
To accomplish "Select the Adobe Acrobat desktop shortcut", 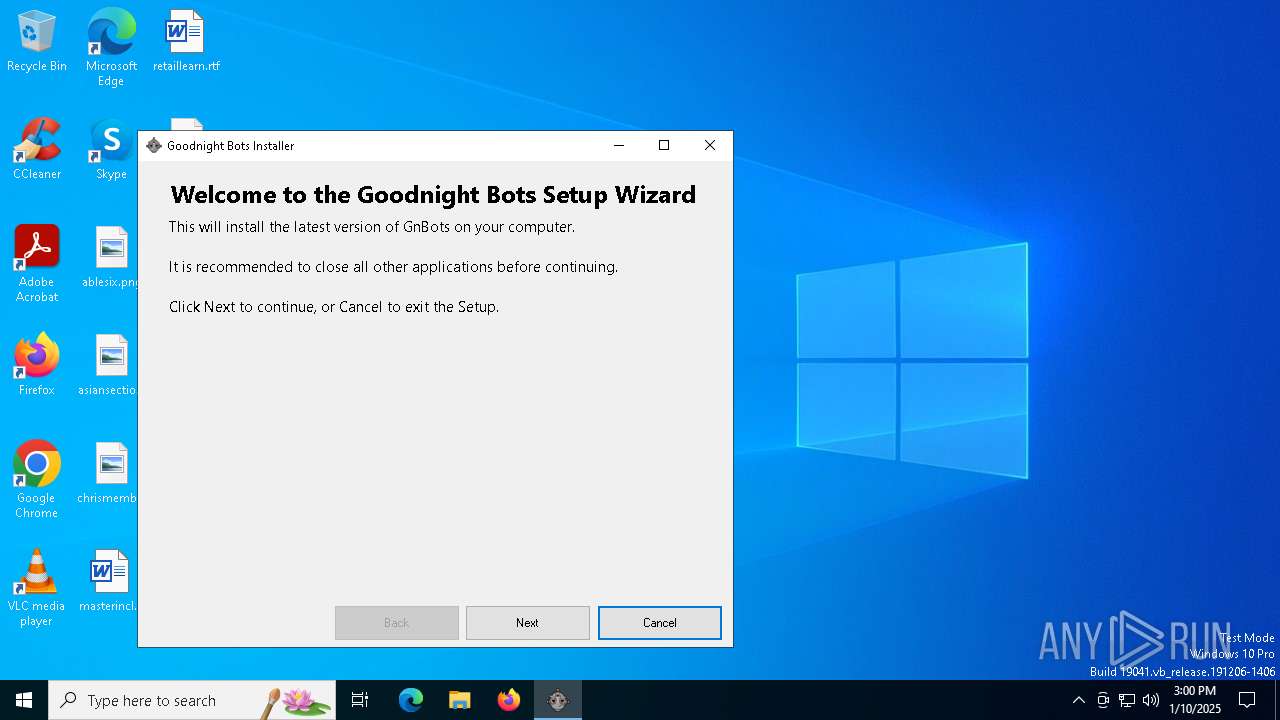I will (37, 264).
